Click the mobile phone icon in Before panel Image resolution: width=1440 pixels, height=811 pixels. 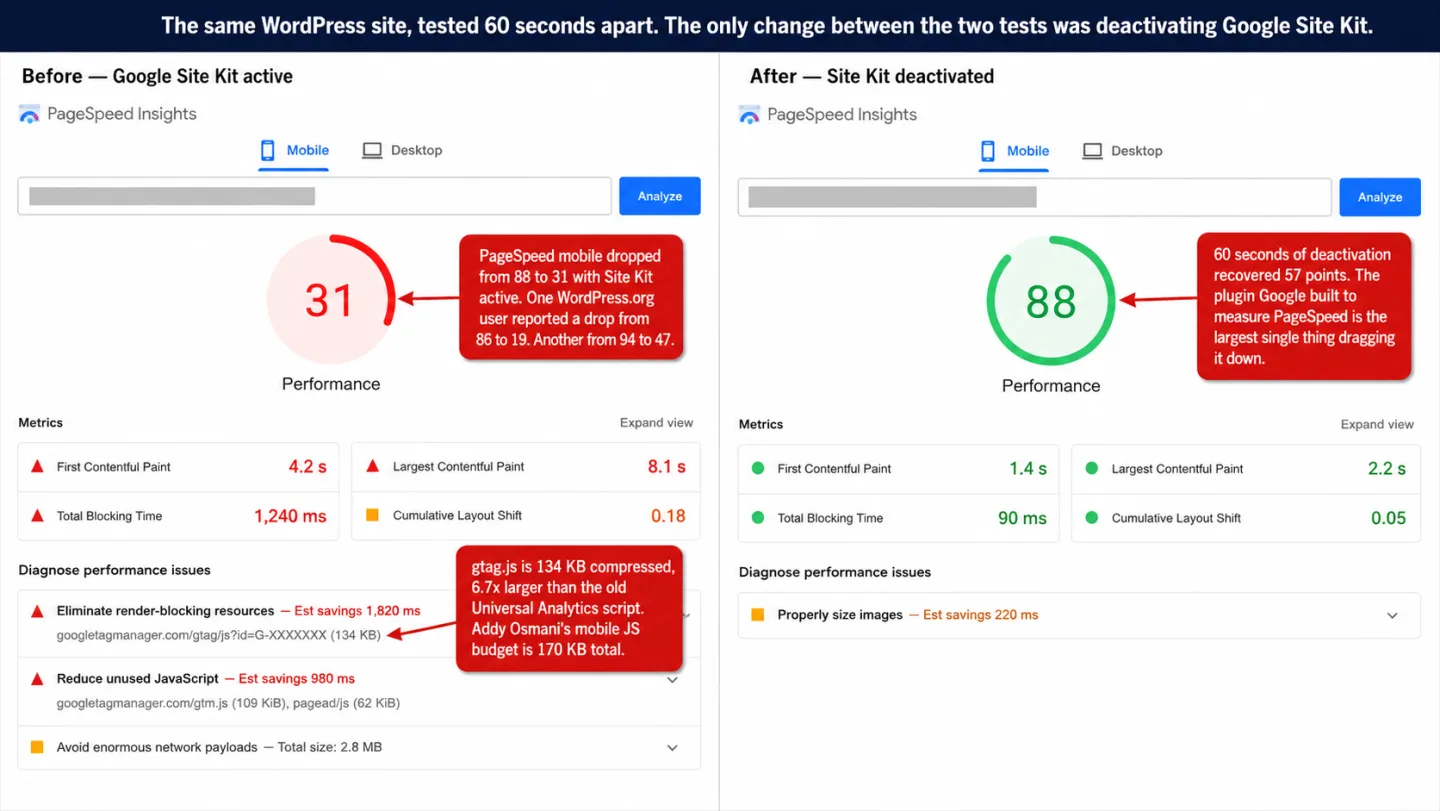pos(267,150)
